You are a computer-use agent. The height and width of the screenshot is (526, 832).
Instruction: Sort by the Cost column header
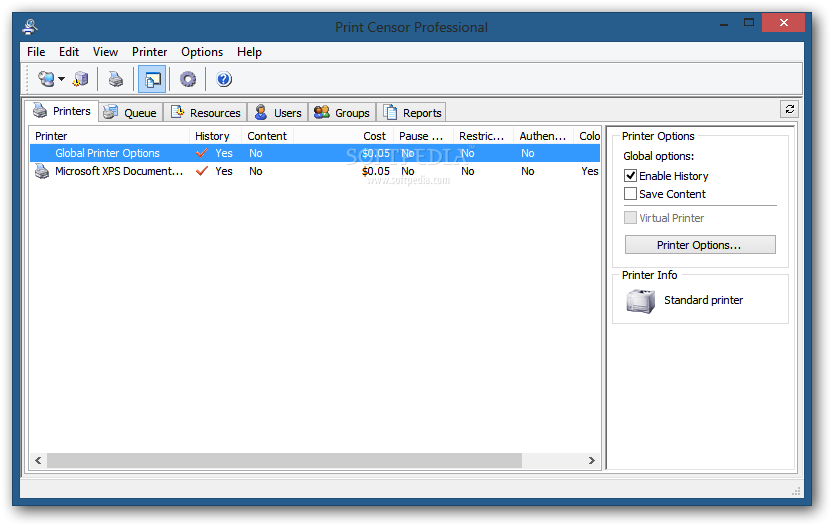(343, 136)
